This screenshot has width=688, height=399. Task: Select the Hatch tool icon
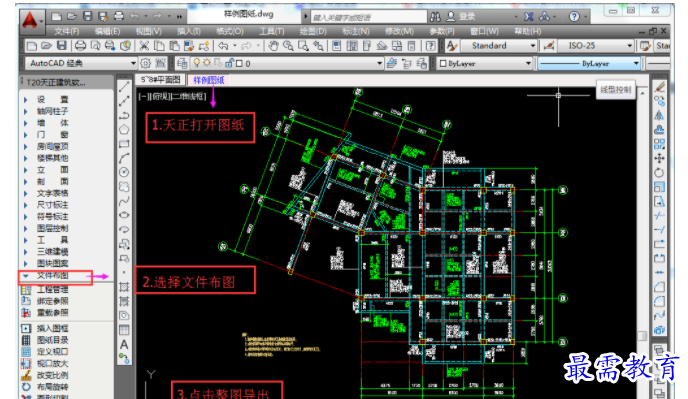pyautogui.click(x=124, y=288)
